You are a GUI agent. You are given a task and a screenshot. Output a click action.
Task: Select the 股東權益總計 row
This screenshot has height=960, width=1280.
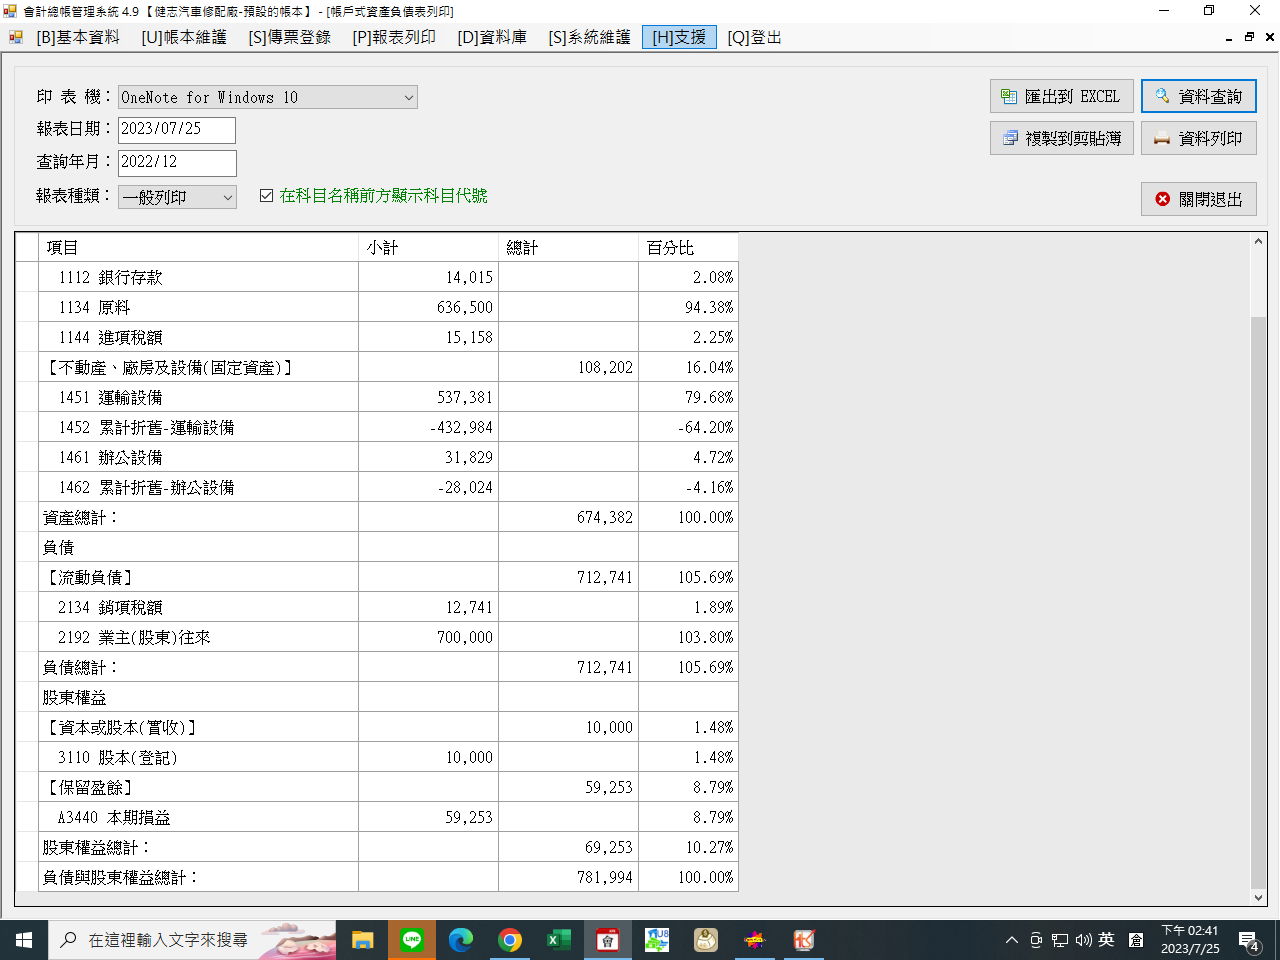click(x=378, y=847)
